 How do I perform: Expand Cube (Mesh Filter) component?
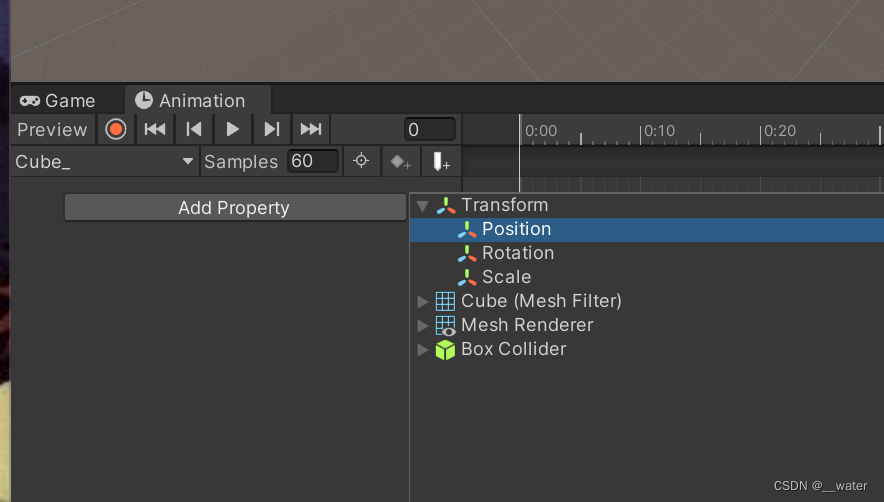[423, 302]
